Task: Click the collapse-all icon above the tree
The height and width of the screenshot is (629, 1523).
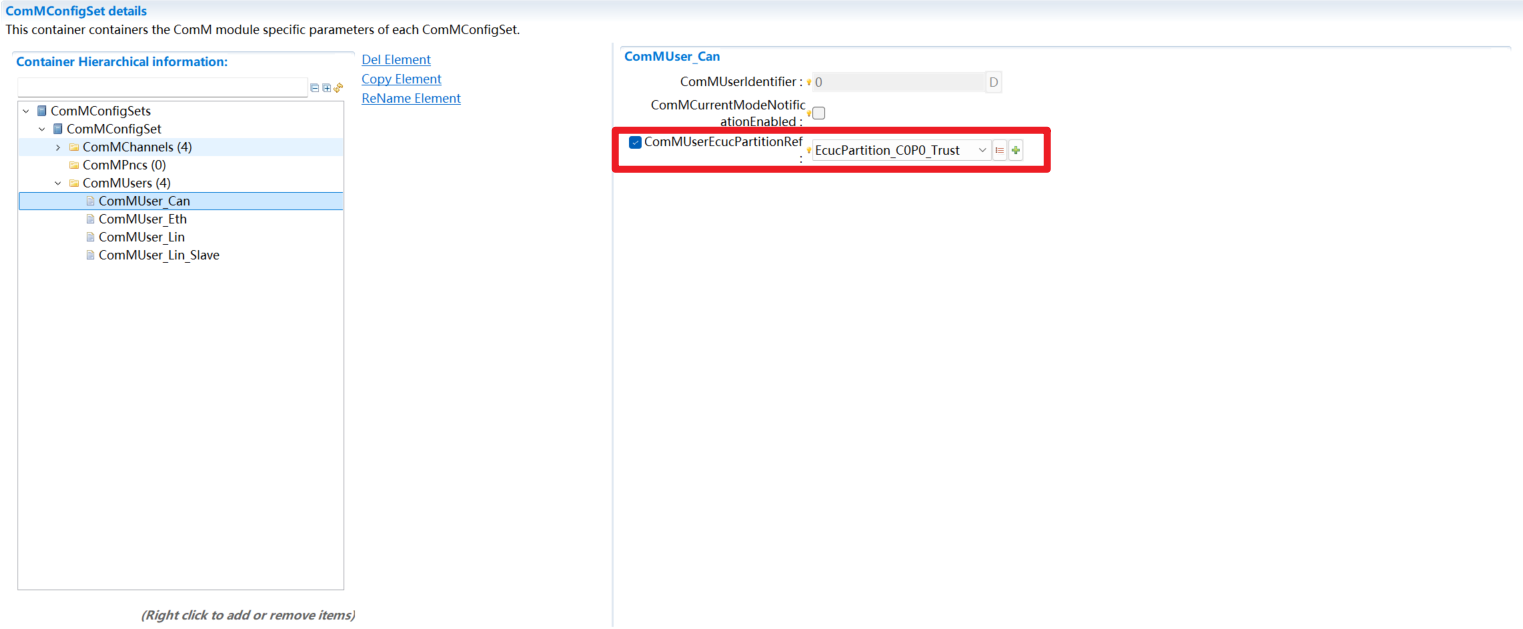Action: (314, 88)
